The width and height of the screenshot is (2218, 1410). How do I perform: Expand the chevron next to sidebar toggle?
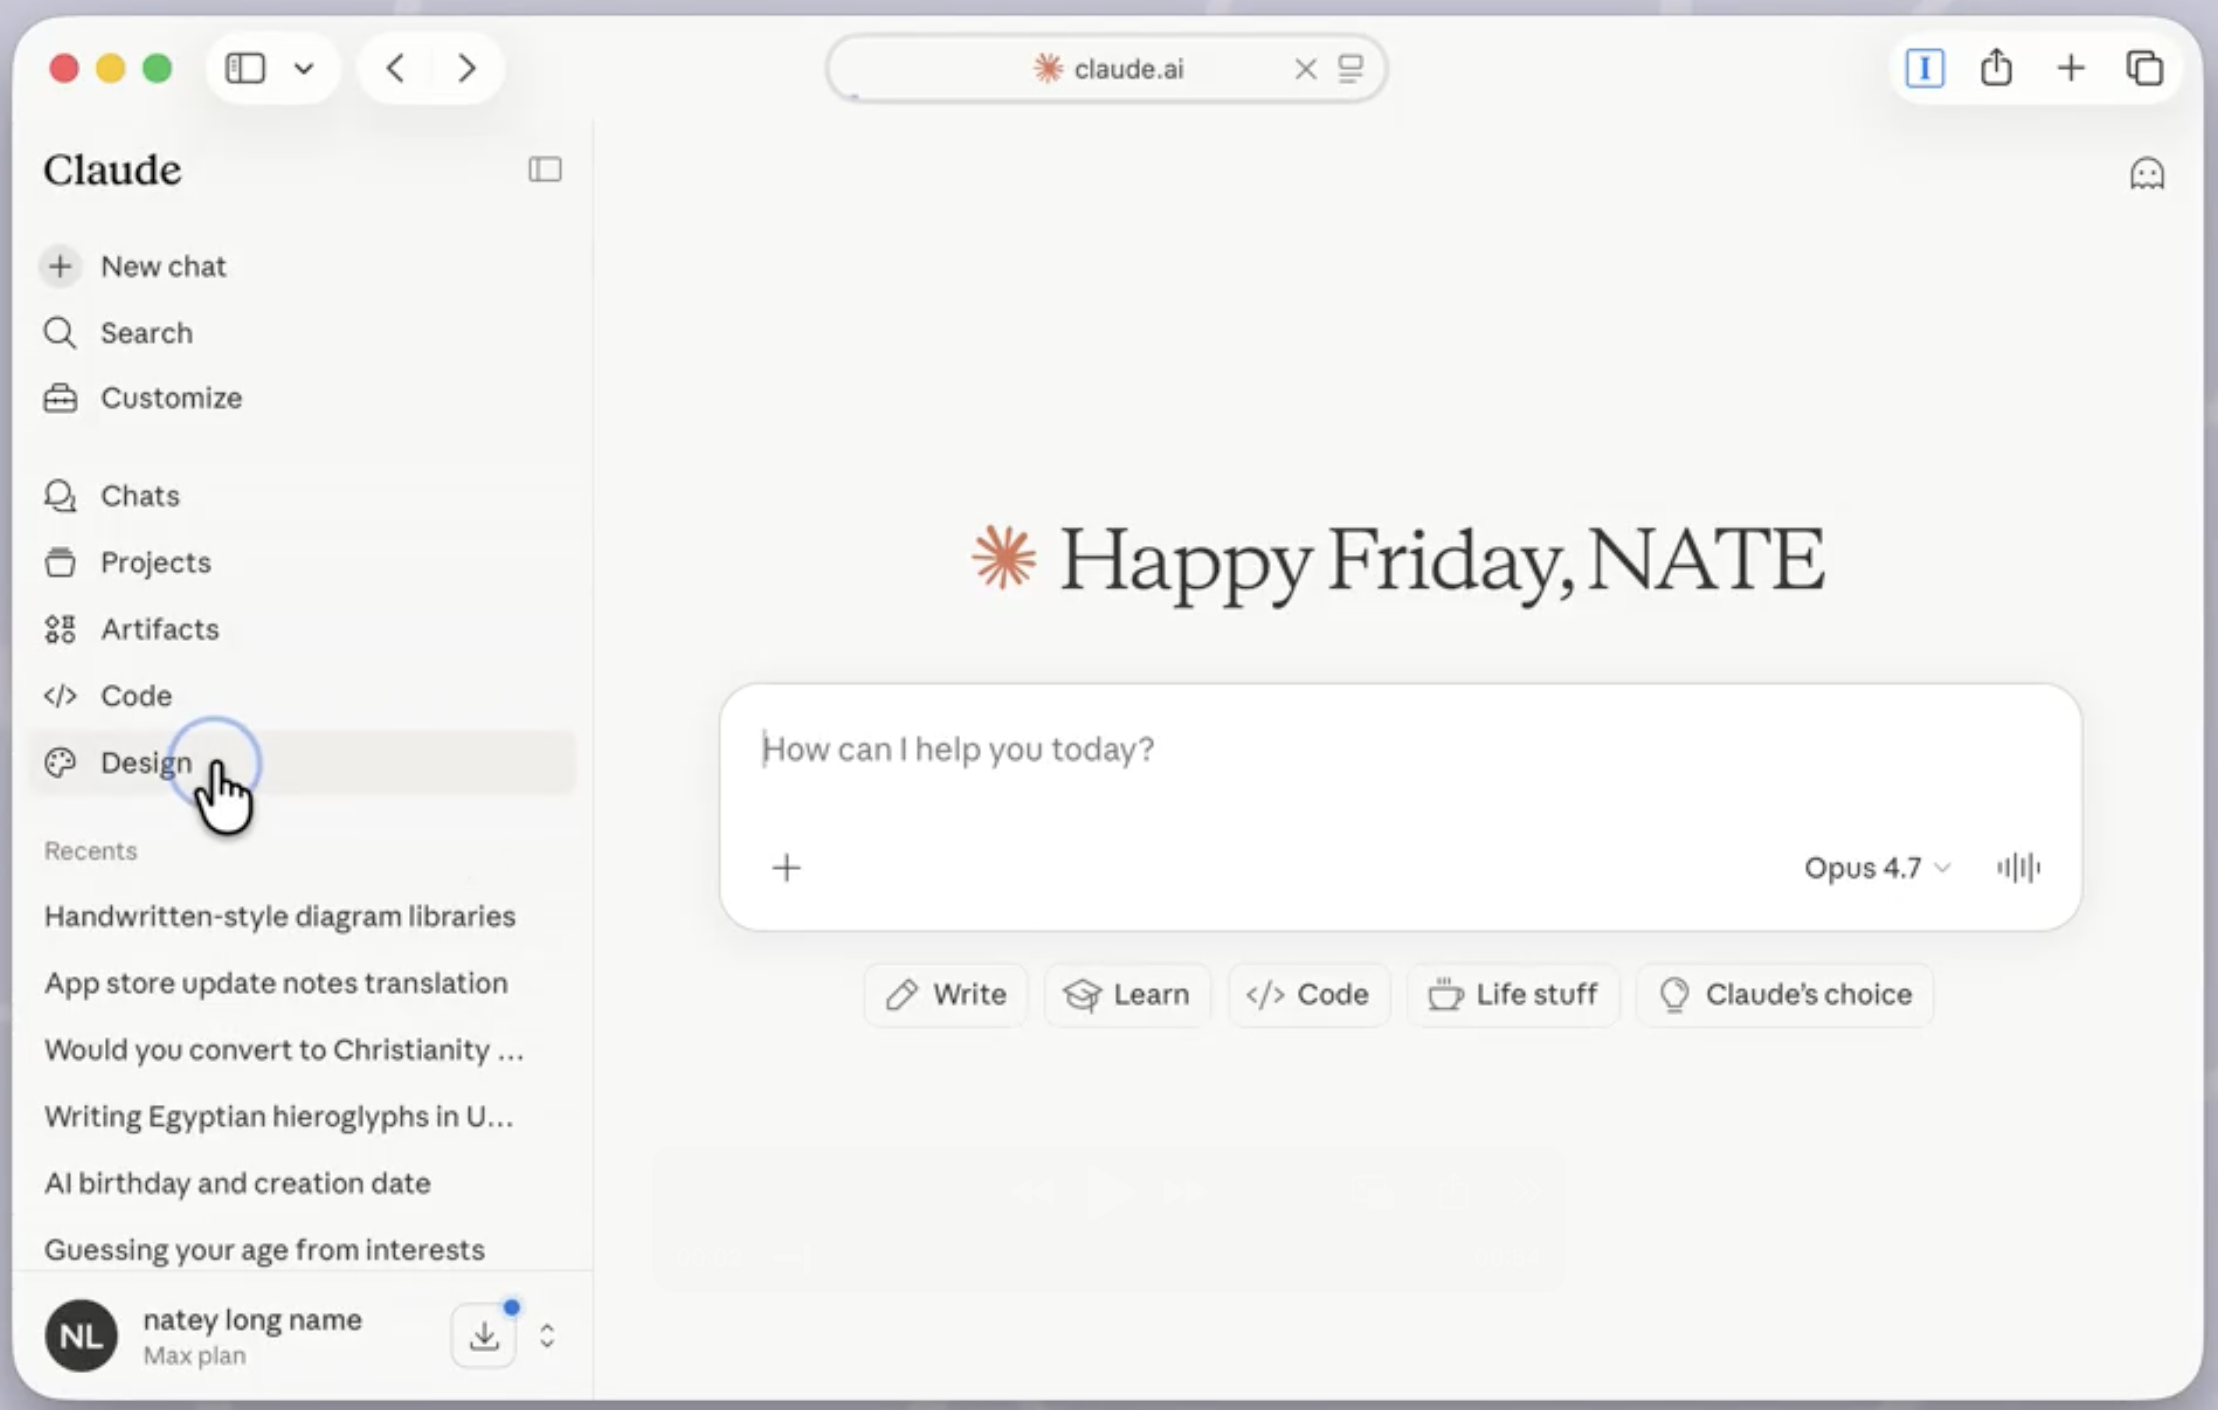point(305,68)
